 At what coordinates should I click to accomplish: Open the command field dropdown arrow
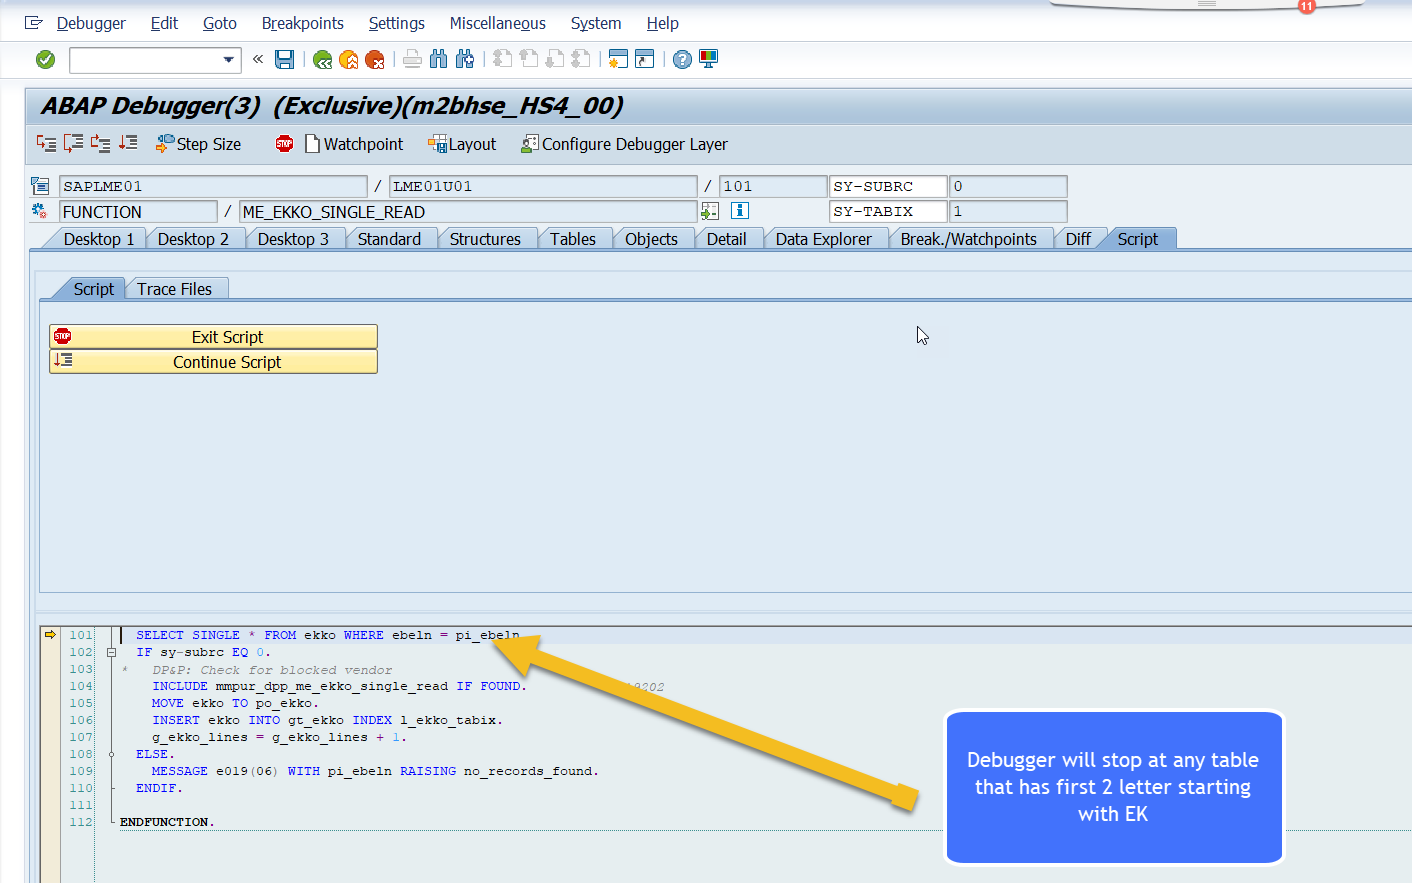point(229,60)
